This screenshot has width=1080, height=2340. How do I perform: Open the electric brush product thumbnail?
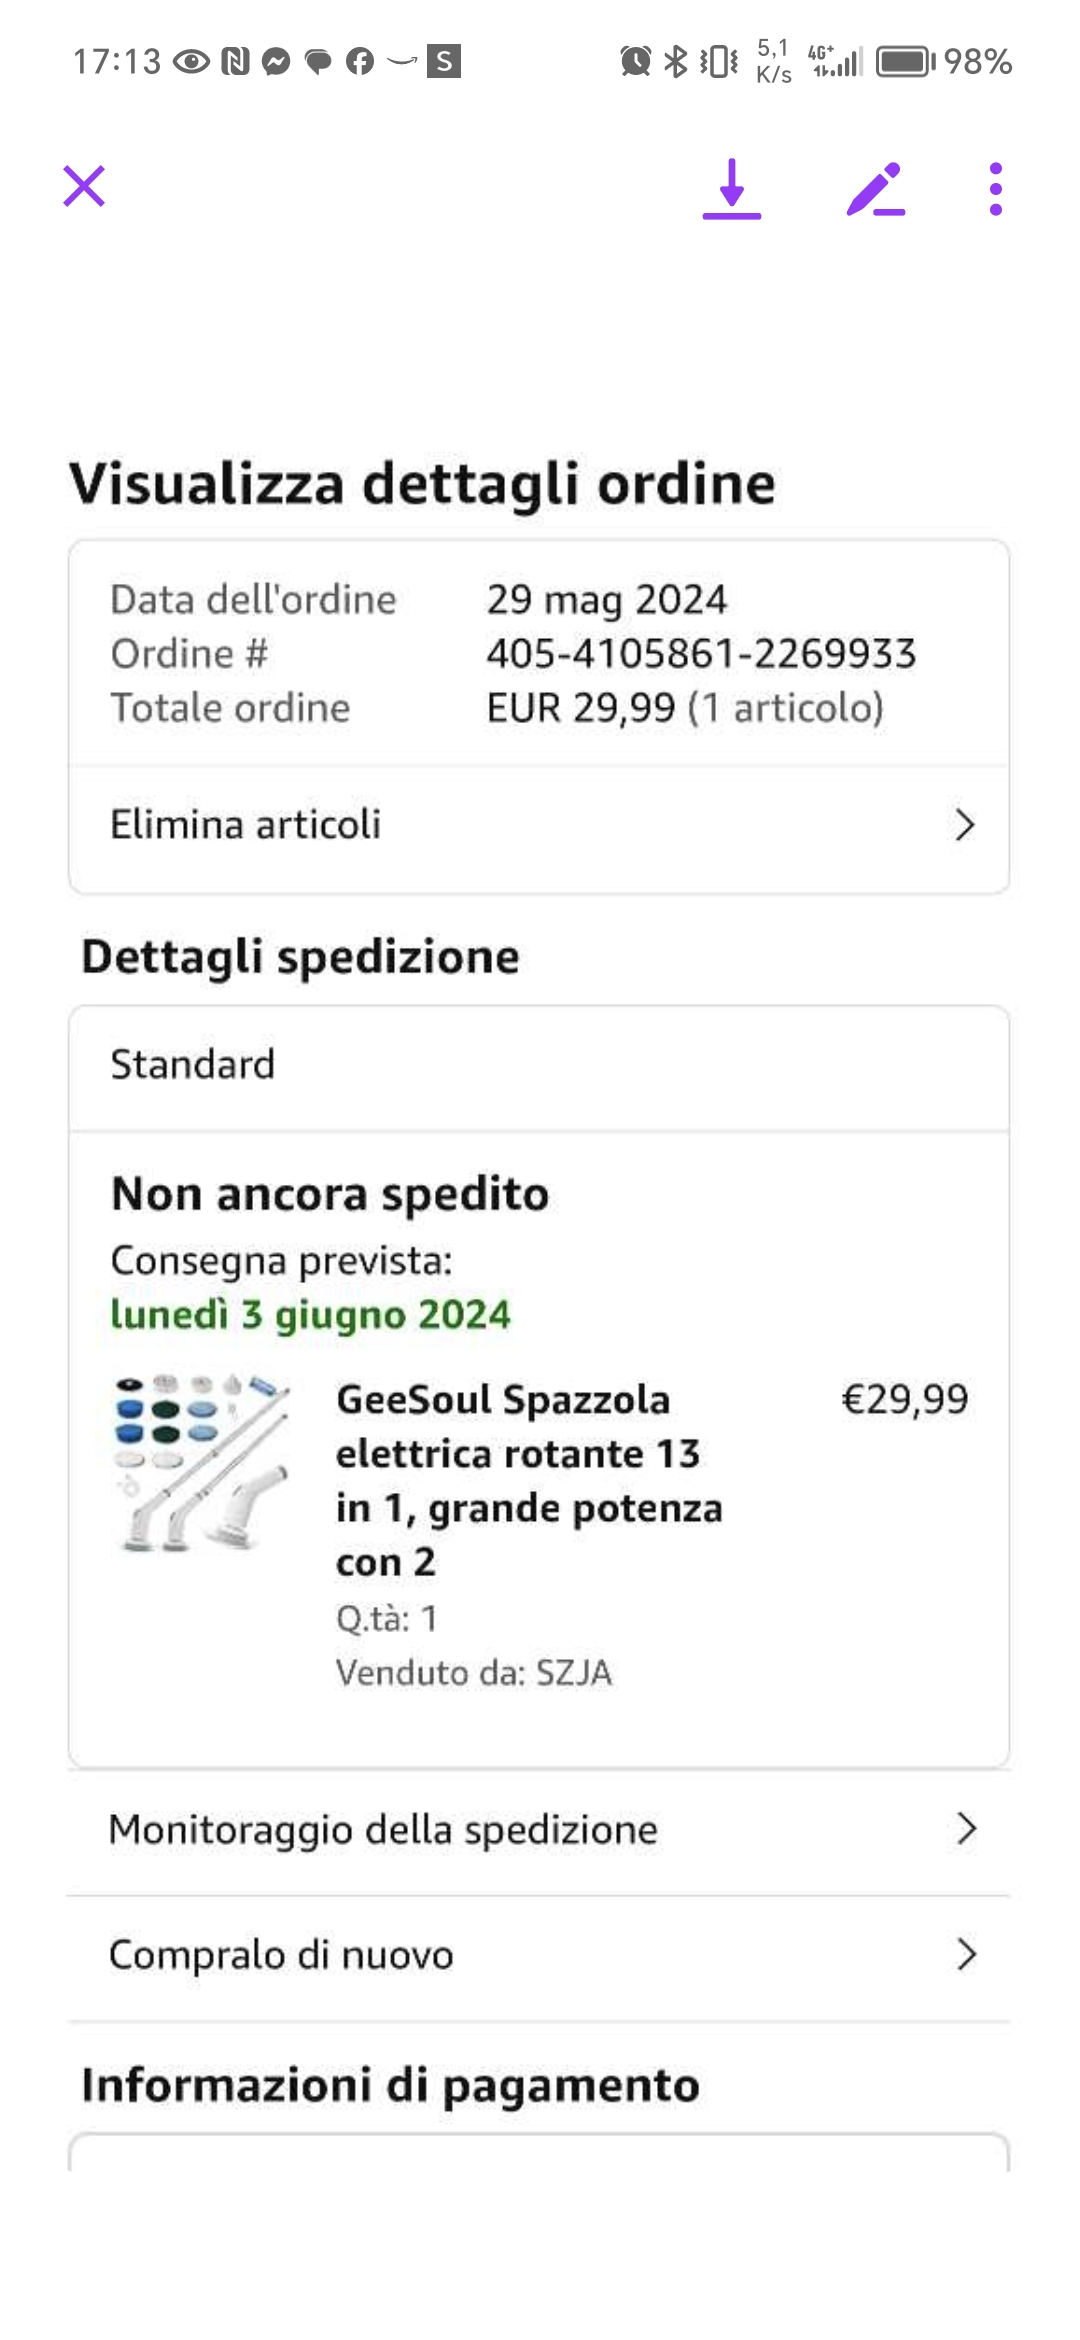pyautogui.click(x=203, y=1463)
